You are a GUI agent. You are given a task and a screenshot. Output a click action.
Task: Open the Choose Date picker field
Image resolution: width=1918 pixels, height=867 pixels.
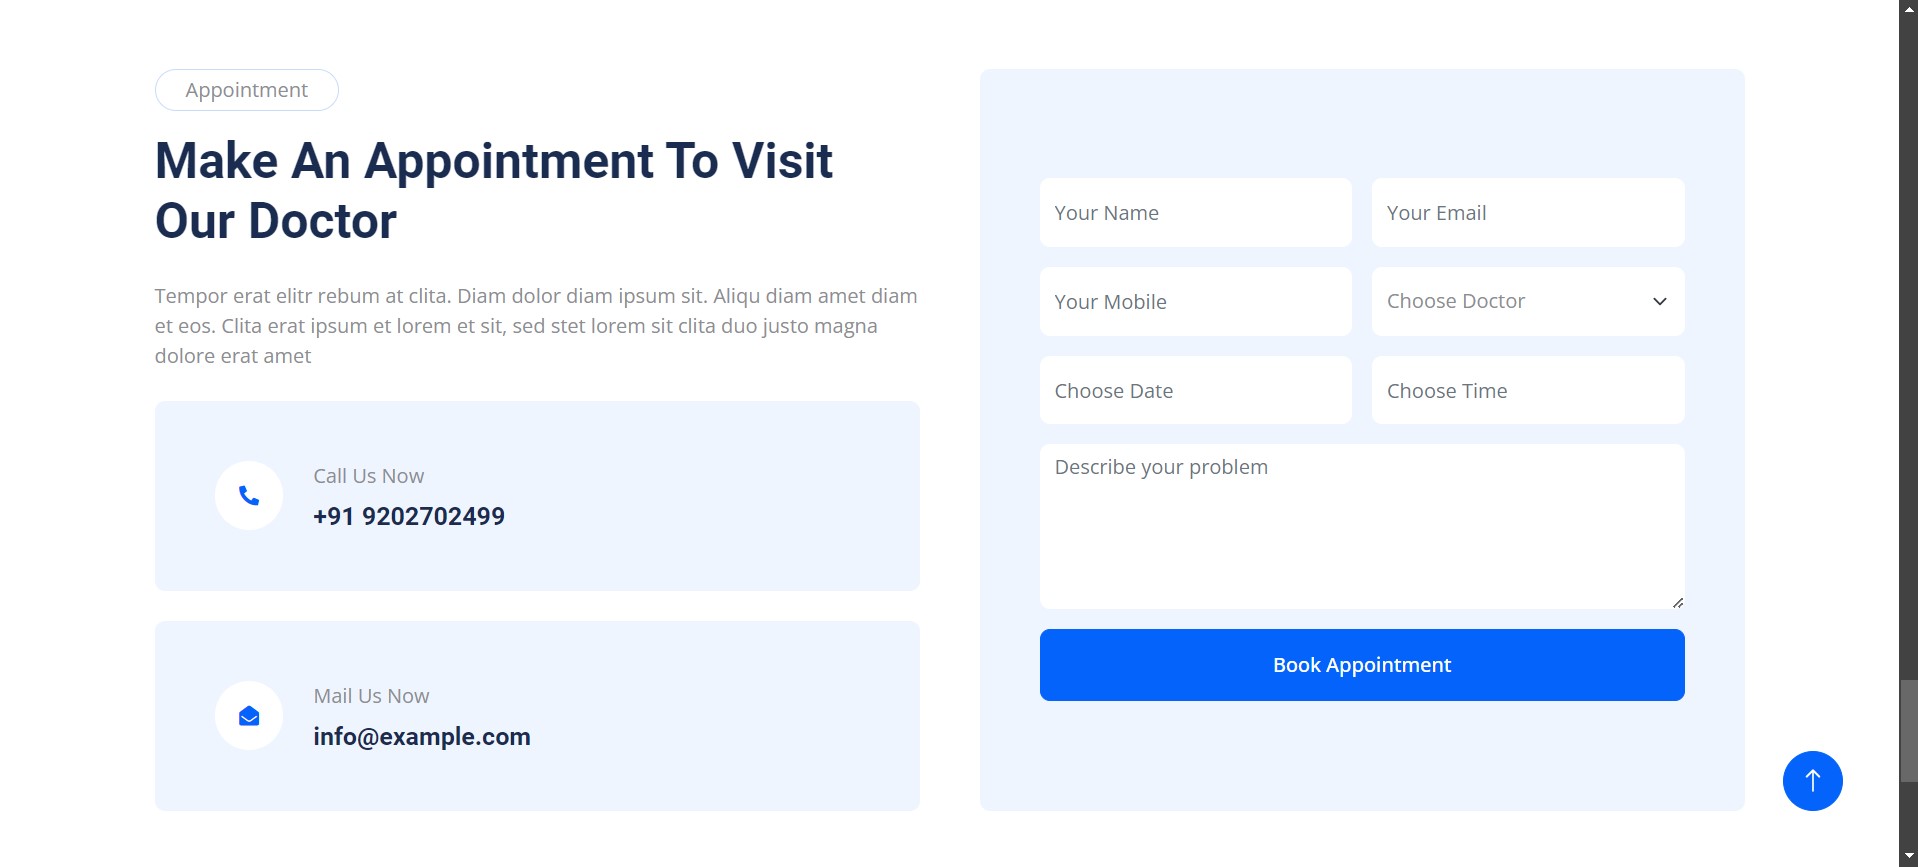click(1195, 391)
